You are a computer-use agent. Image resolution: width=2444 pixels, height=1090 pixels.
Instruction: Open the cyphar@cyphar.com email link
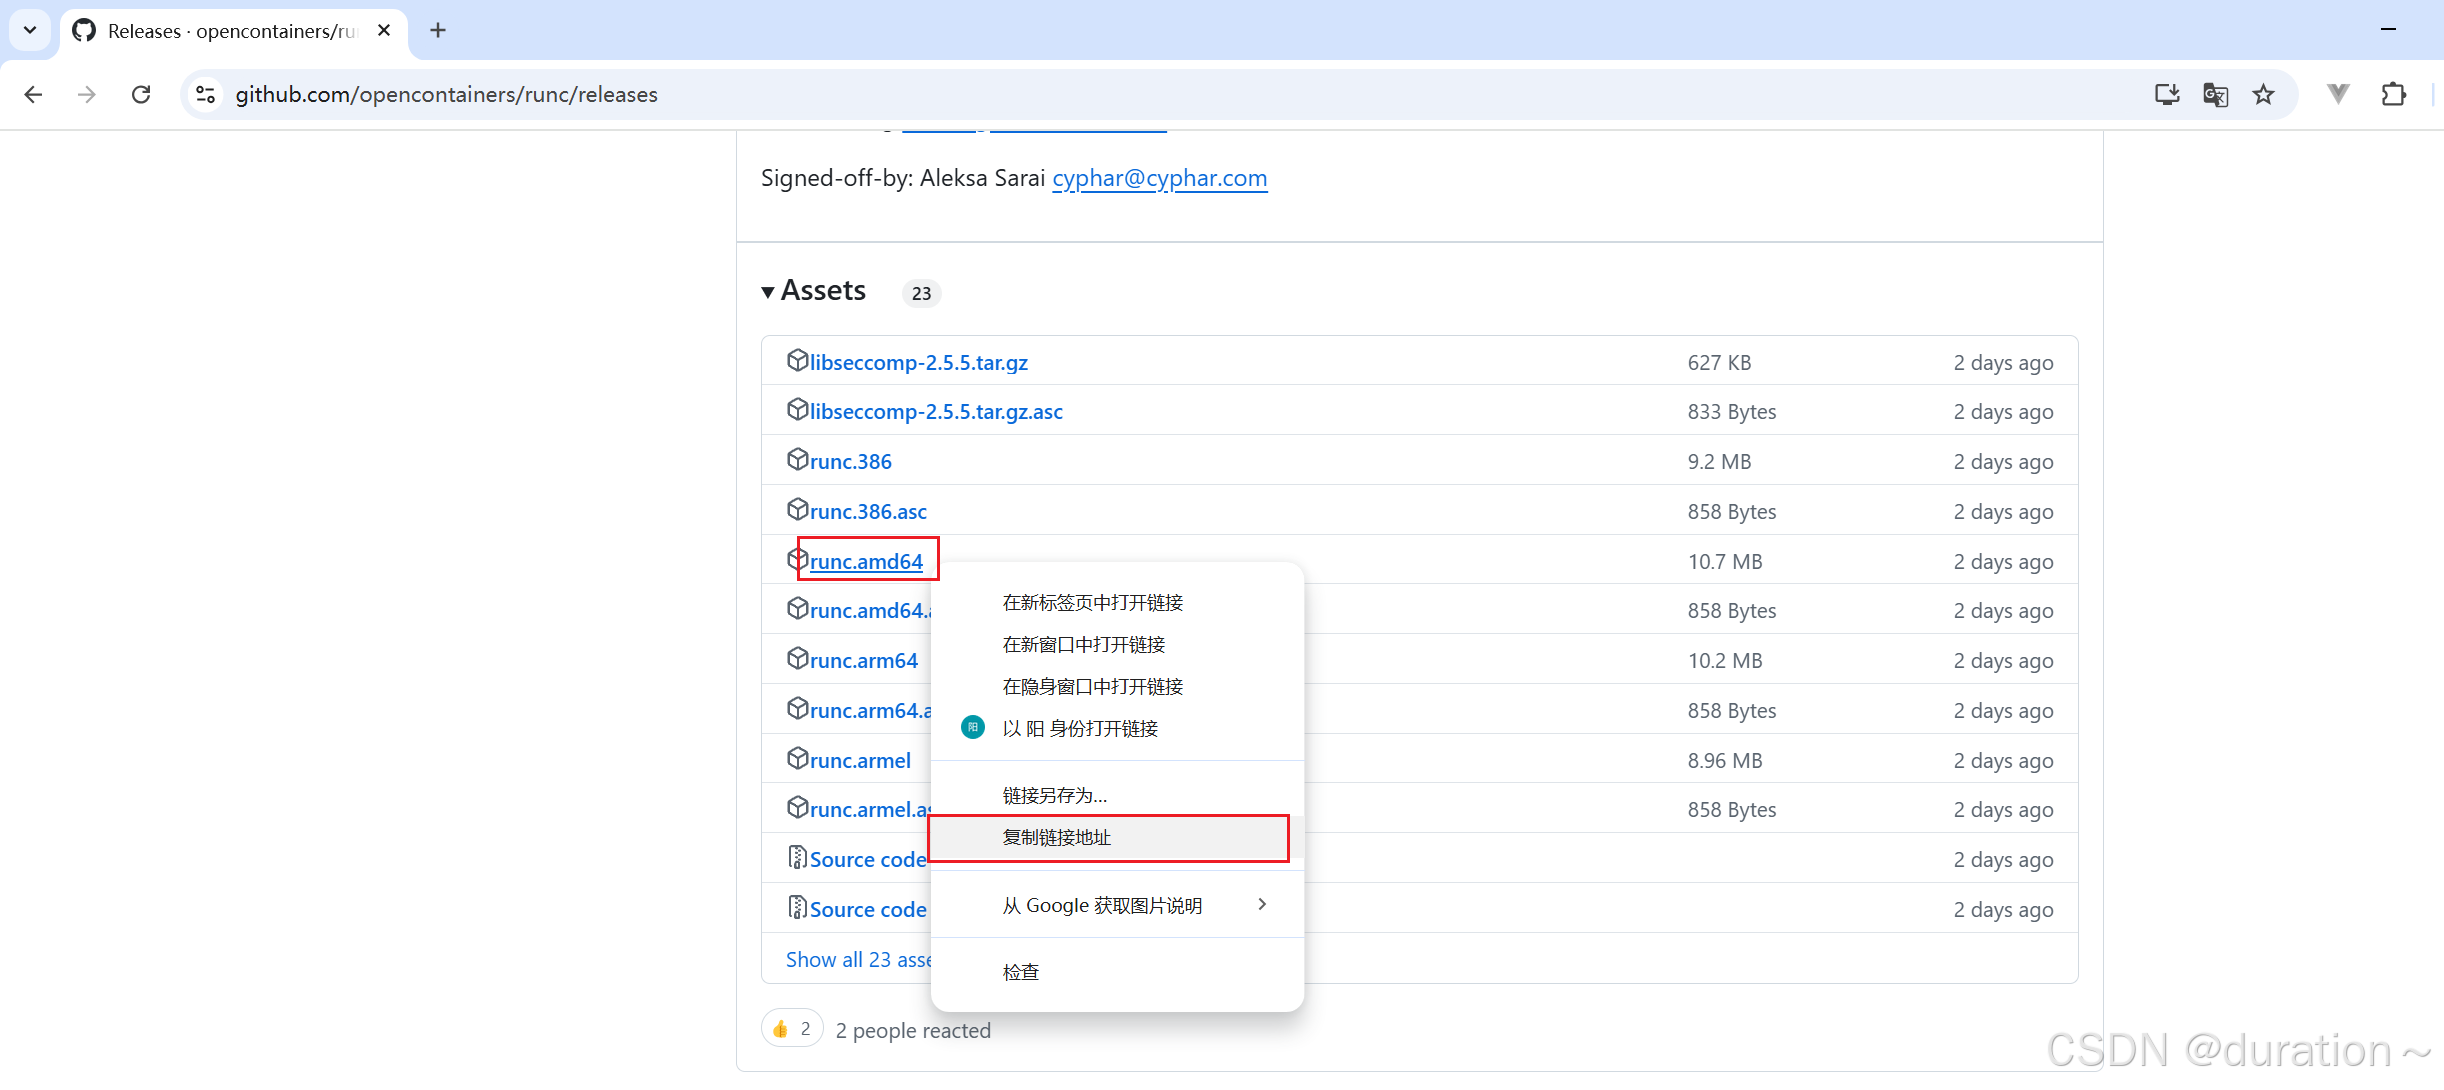(x=1159, y=178)
